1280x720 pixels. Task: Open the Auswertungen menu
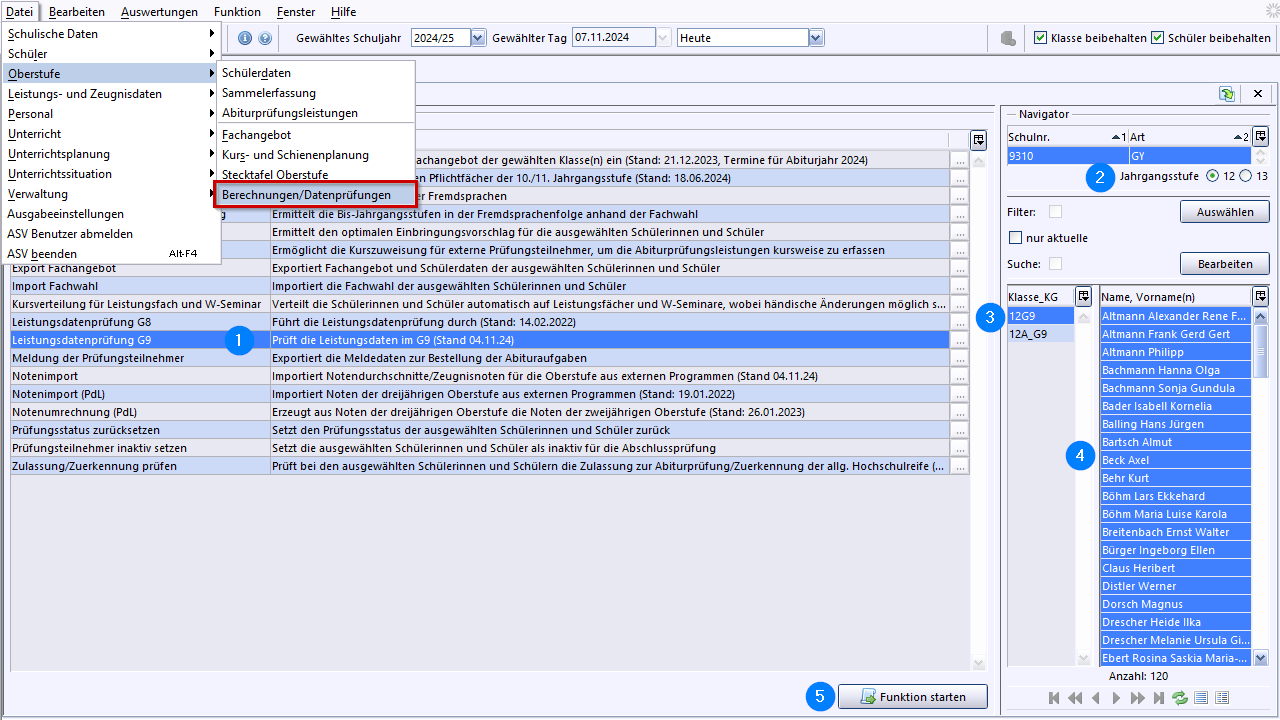[160, 12]
